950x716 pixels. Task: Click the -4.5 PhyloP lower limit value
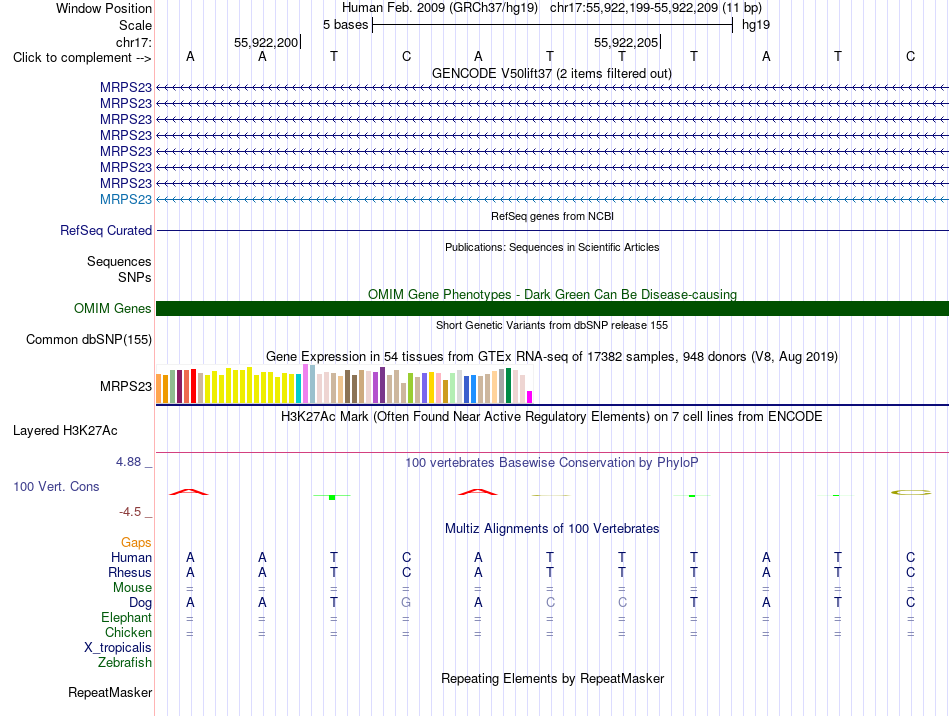(130, 512)
